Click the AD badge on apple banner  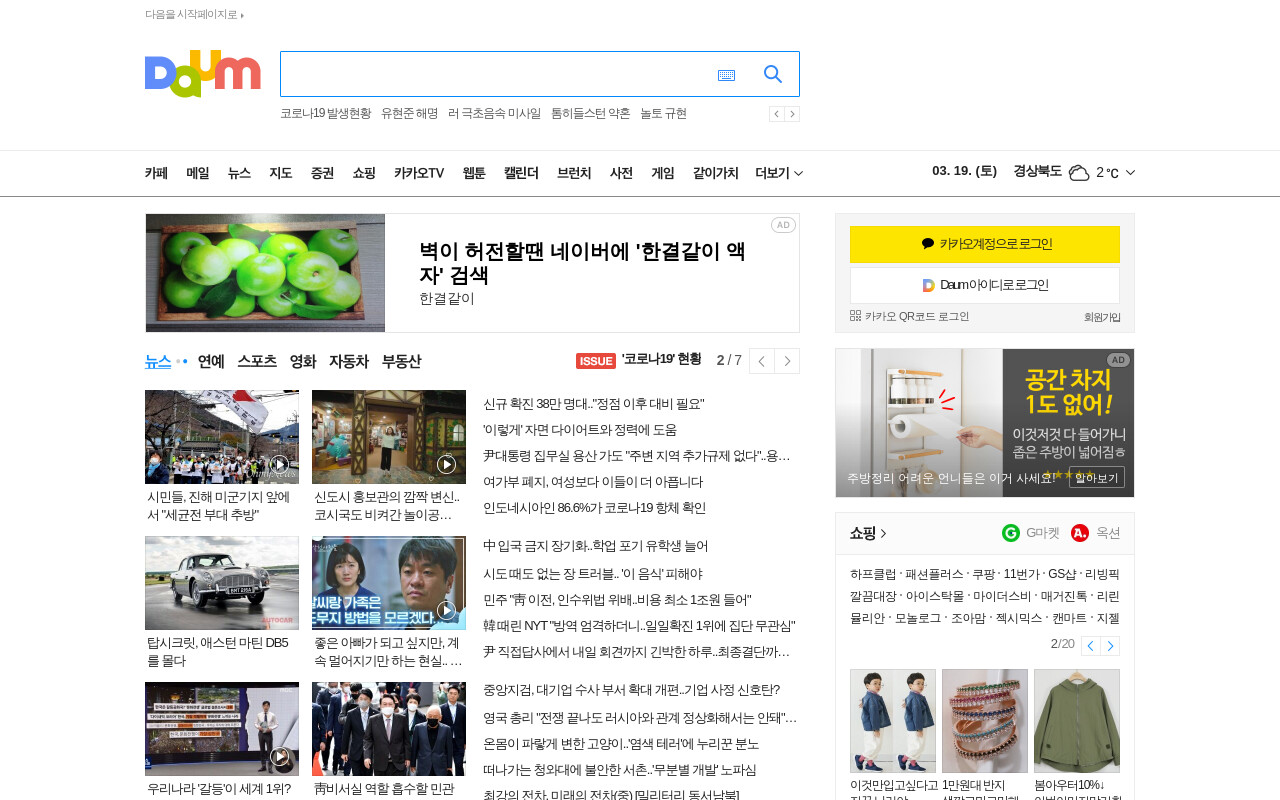[783, 225]
